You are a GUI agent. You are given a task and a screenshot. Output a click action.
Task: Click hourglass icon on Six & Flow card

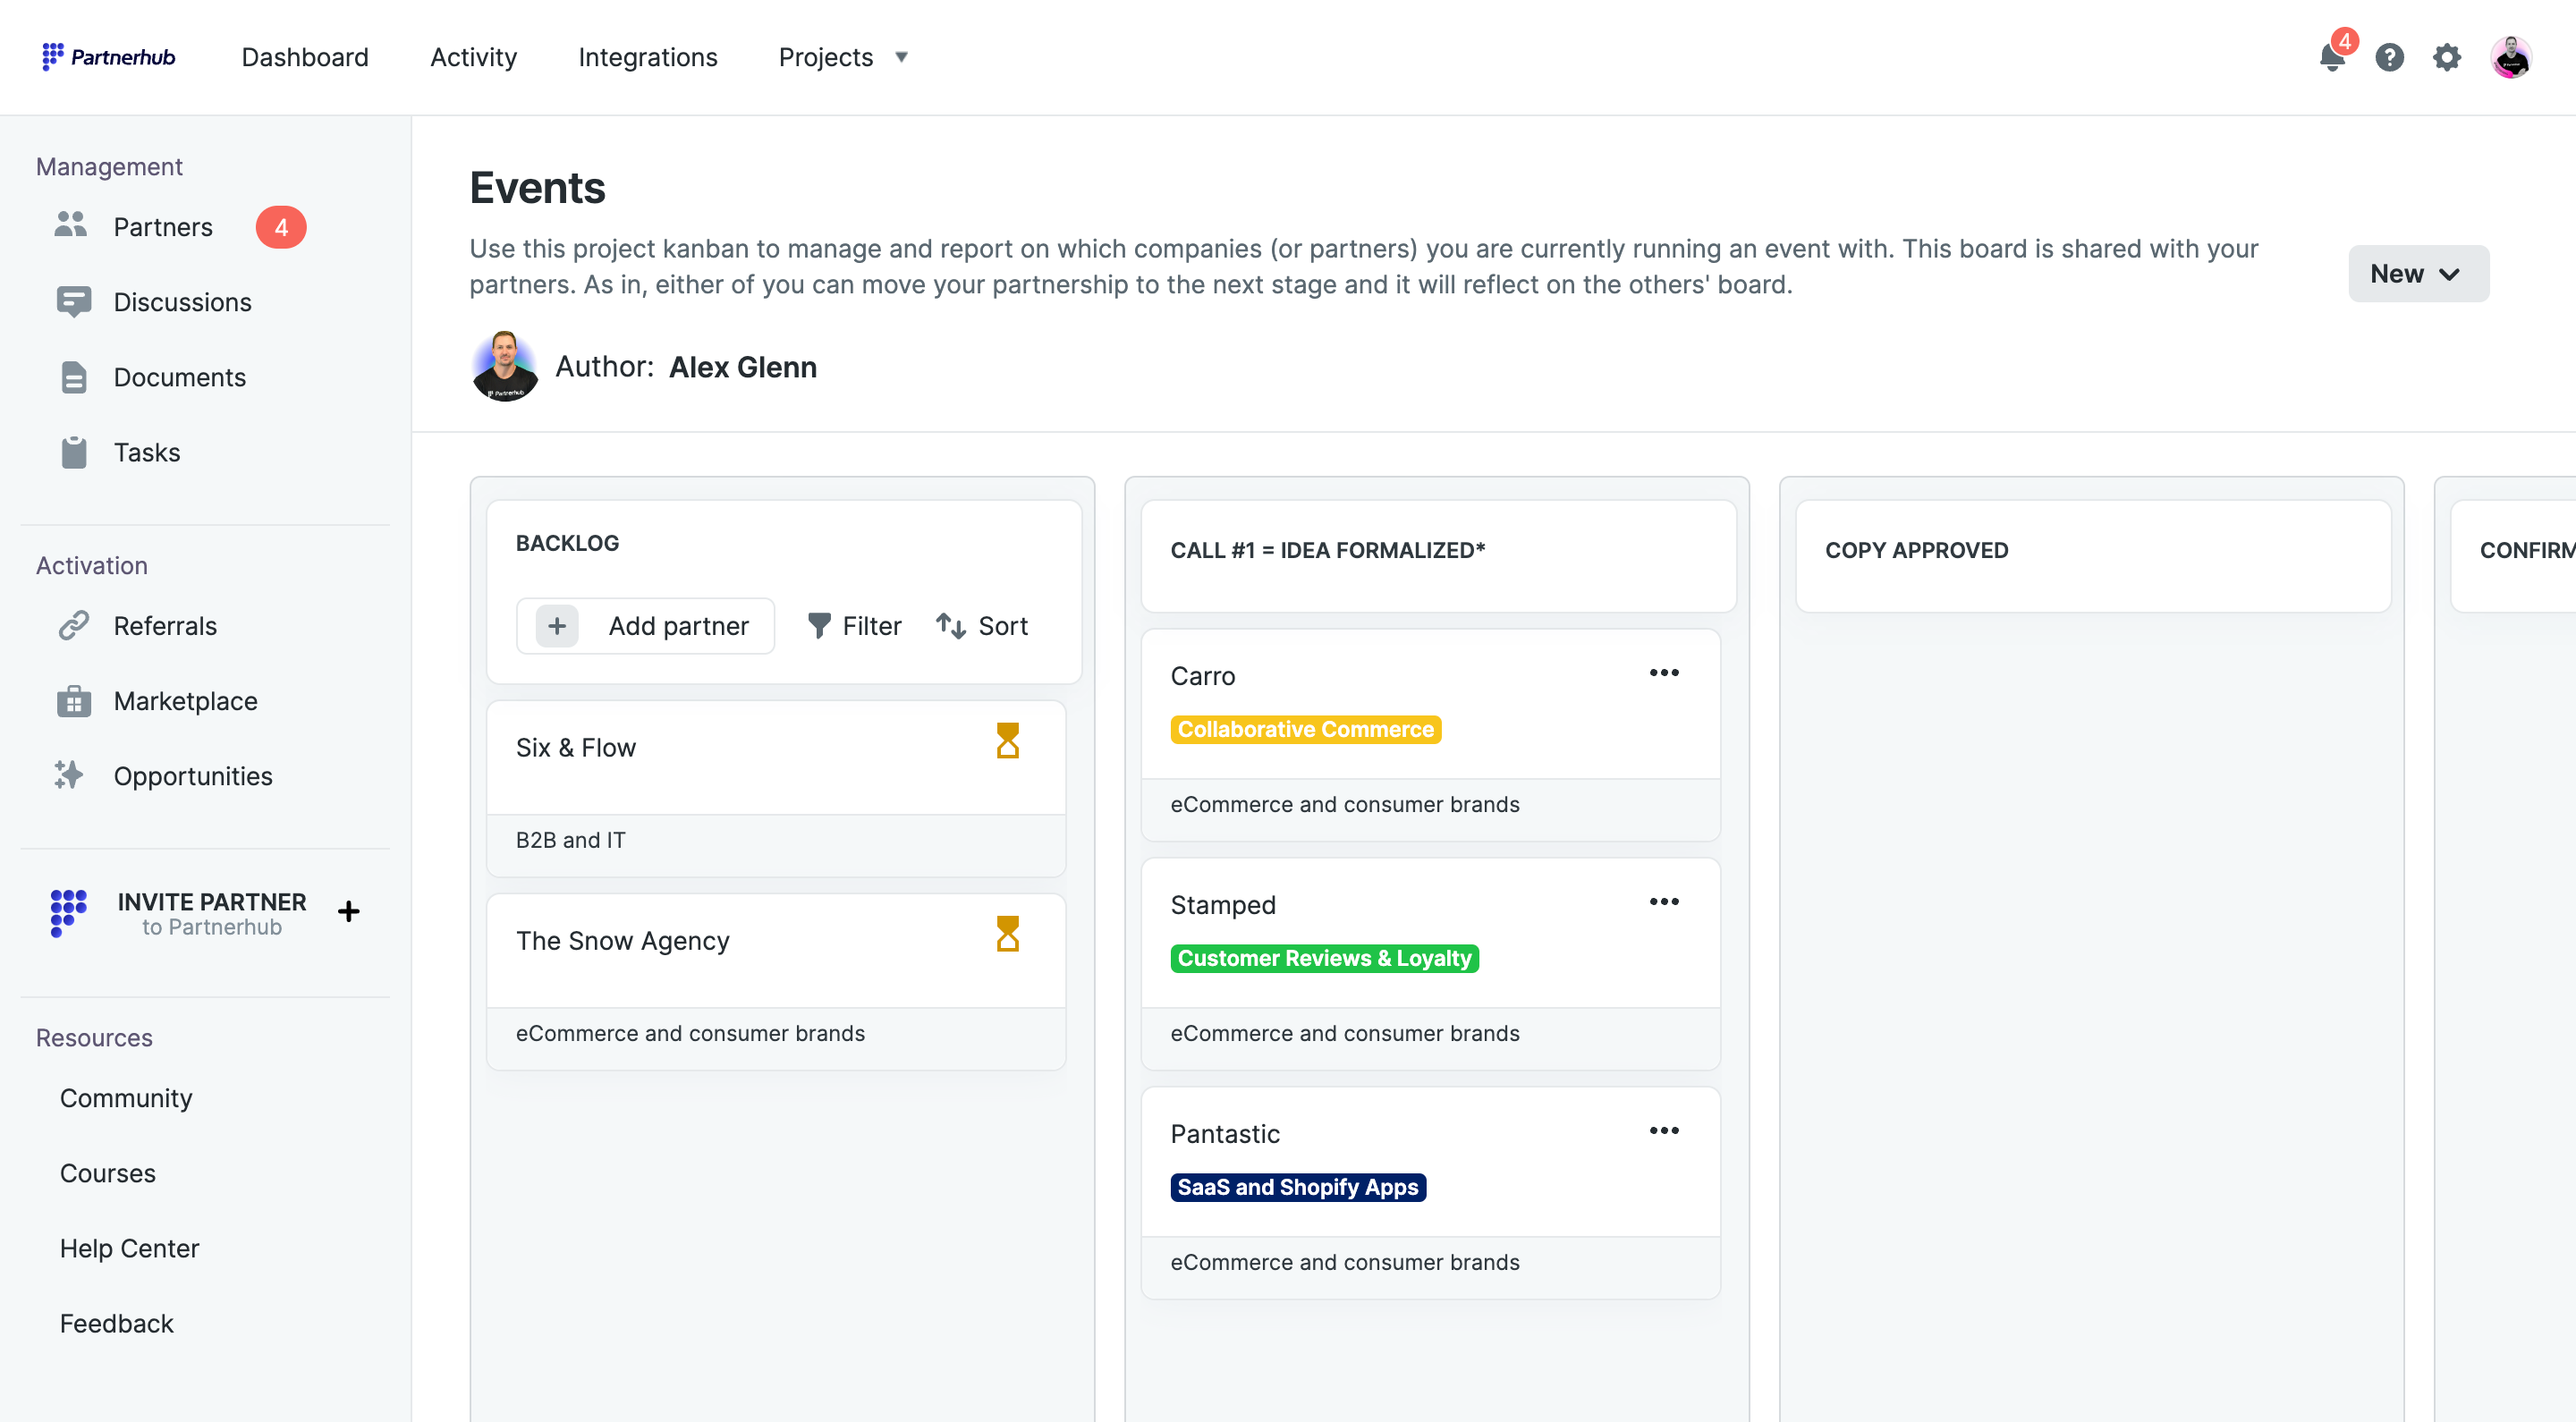pyautogui.click(x=1007, y=741)
